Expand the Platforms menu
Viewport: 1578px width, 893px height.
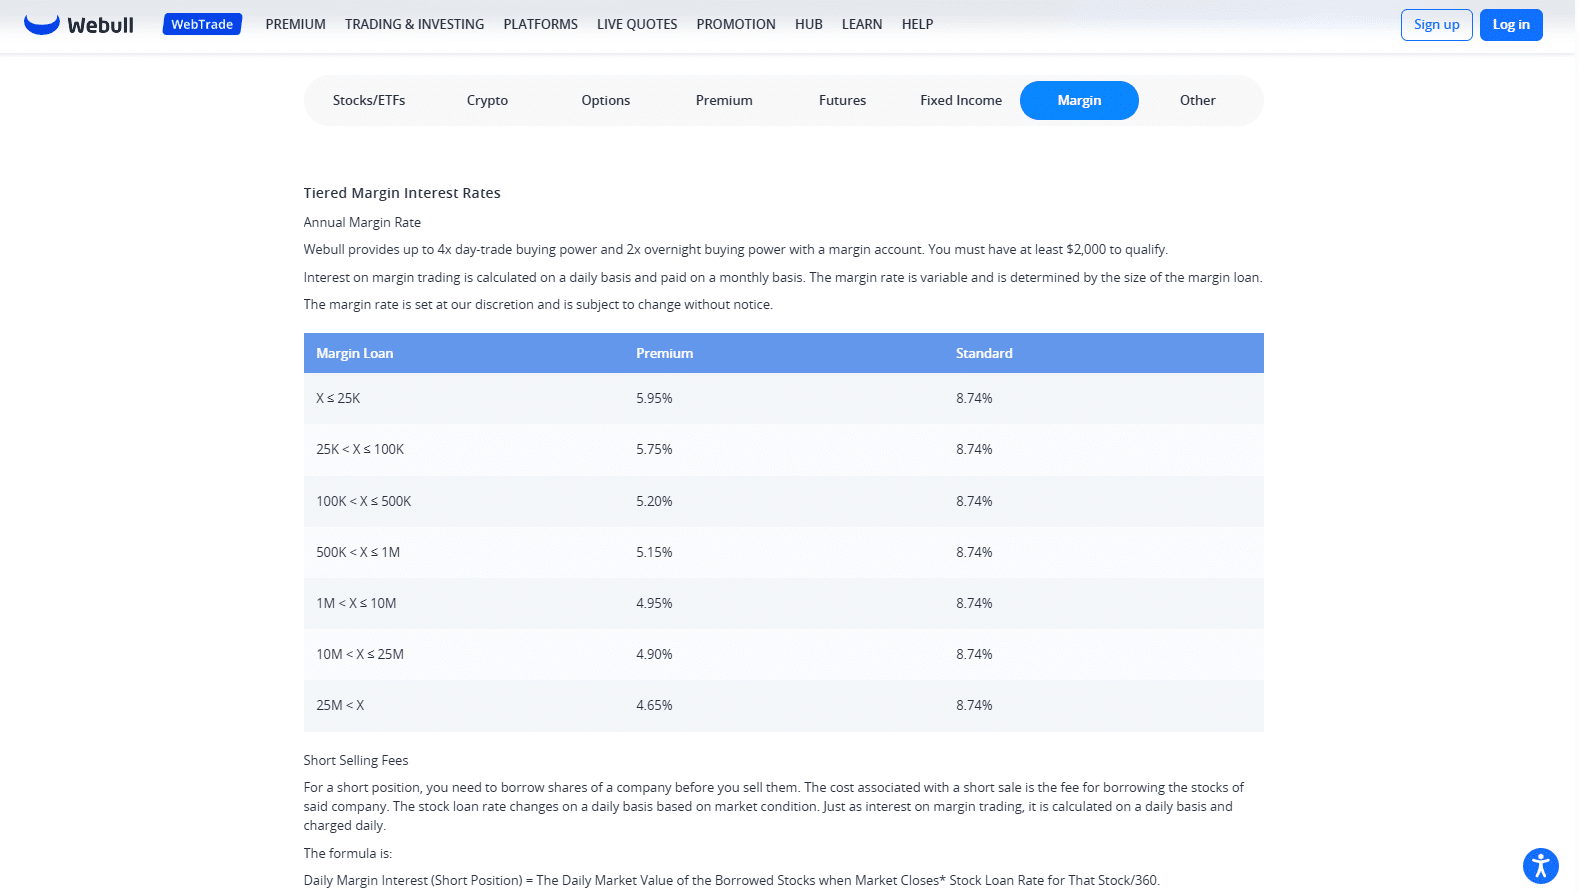(540, 24)
